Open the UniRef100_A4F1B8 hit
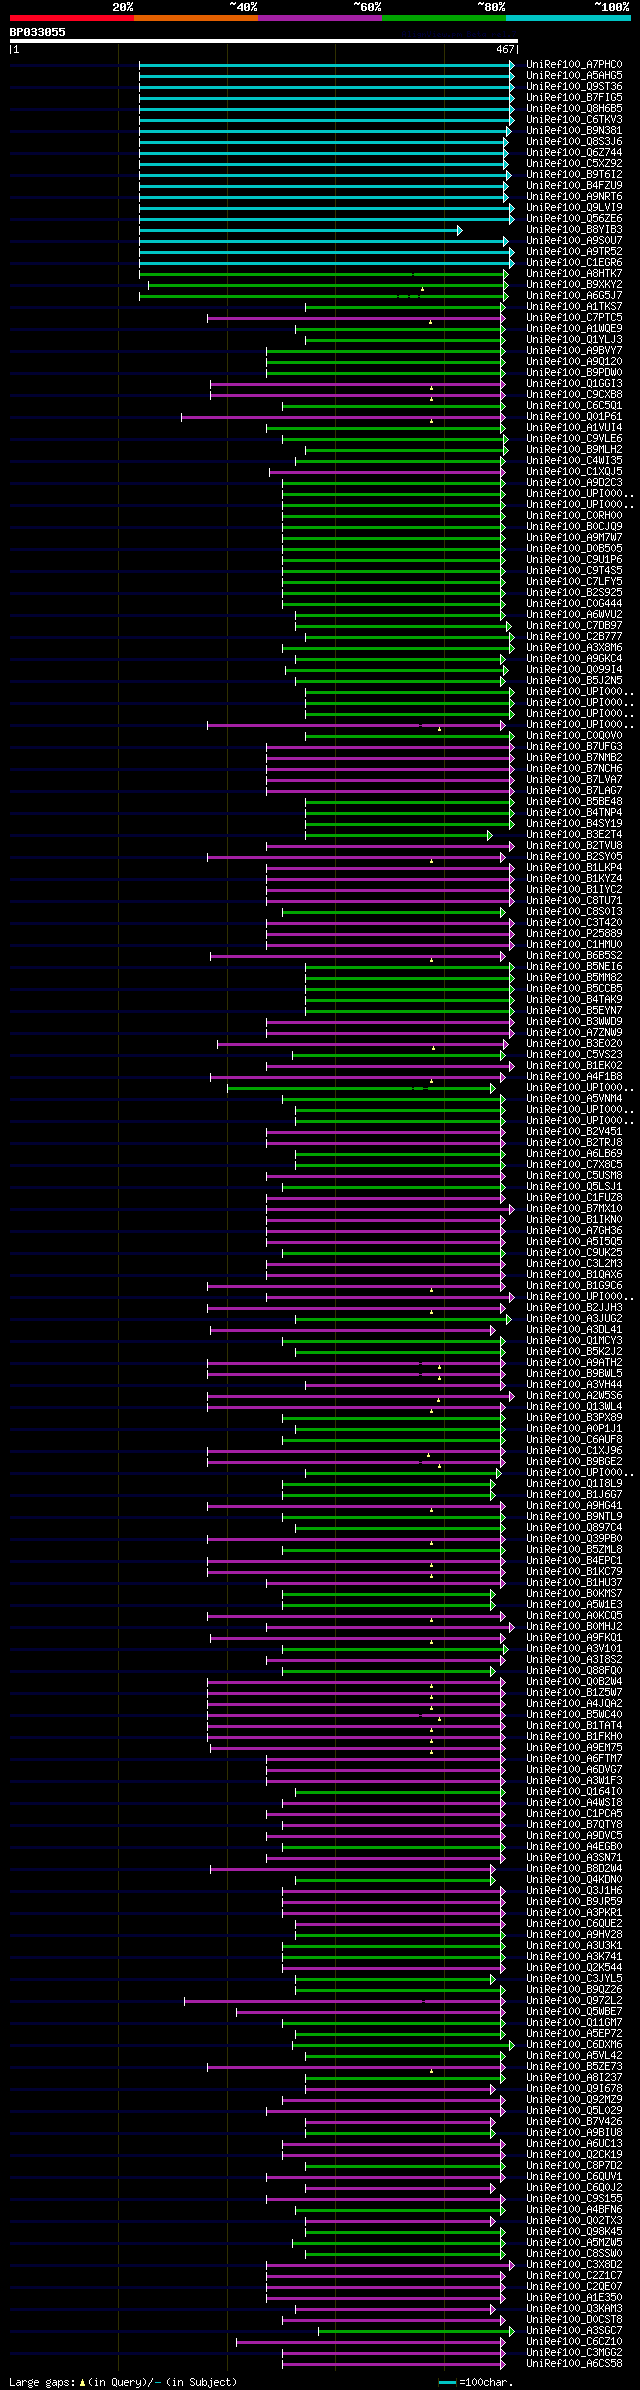Viewport: 640px width, 2390px height. point(574,1077)
